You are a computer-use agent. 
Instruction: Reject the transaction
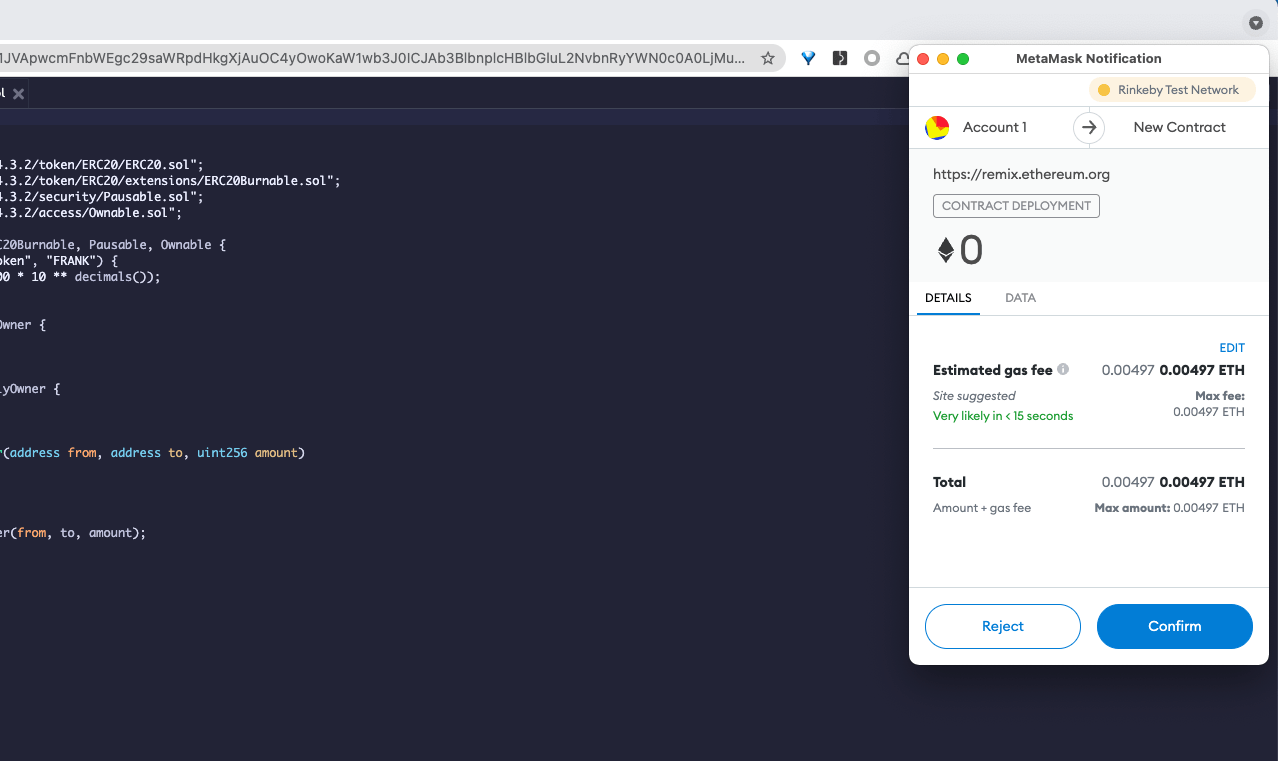(x=1002, y=626)
